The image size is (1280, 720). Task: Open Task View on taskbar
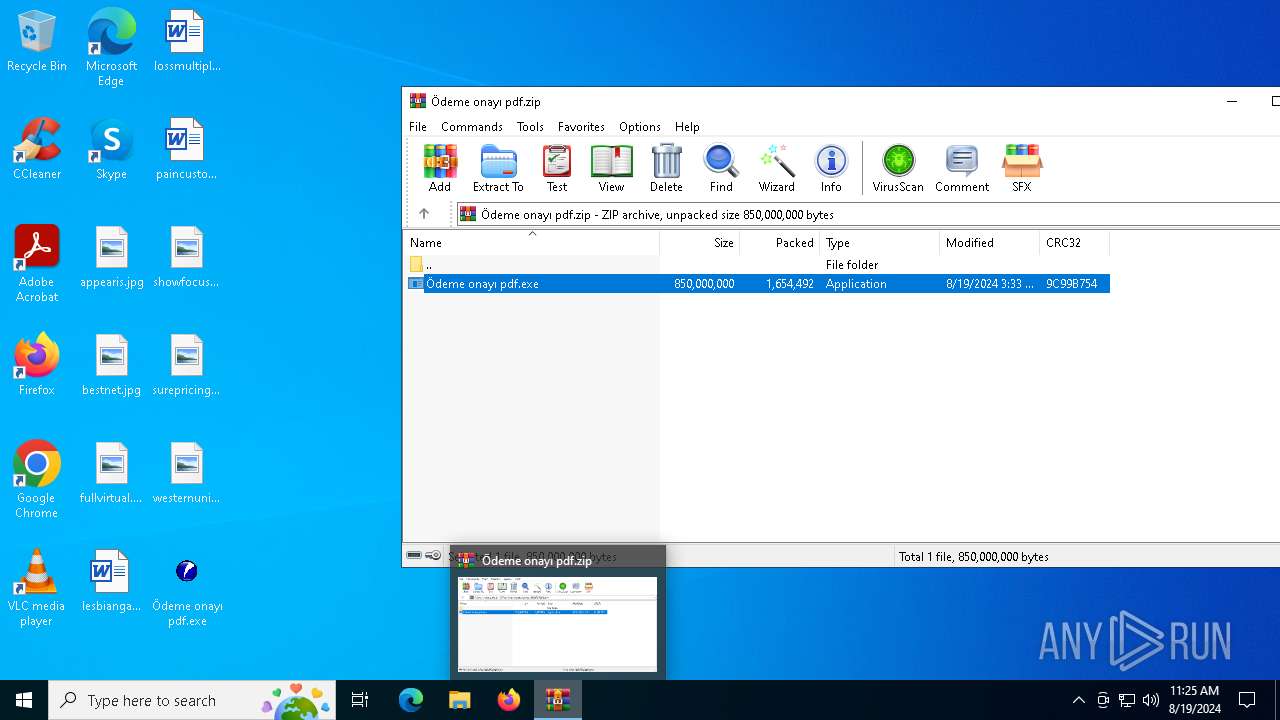[x=360, y=700]
